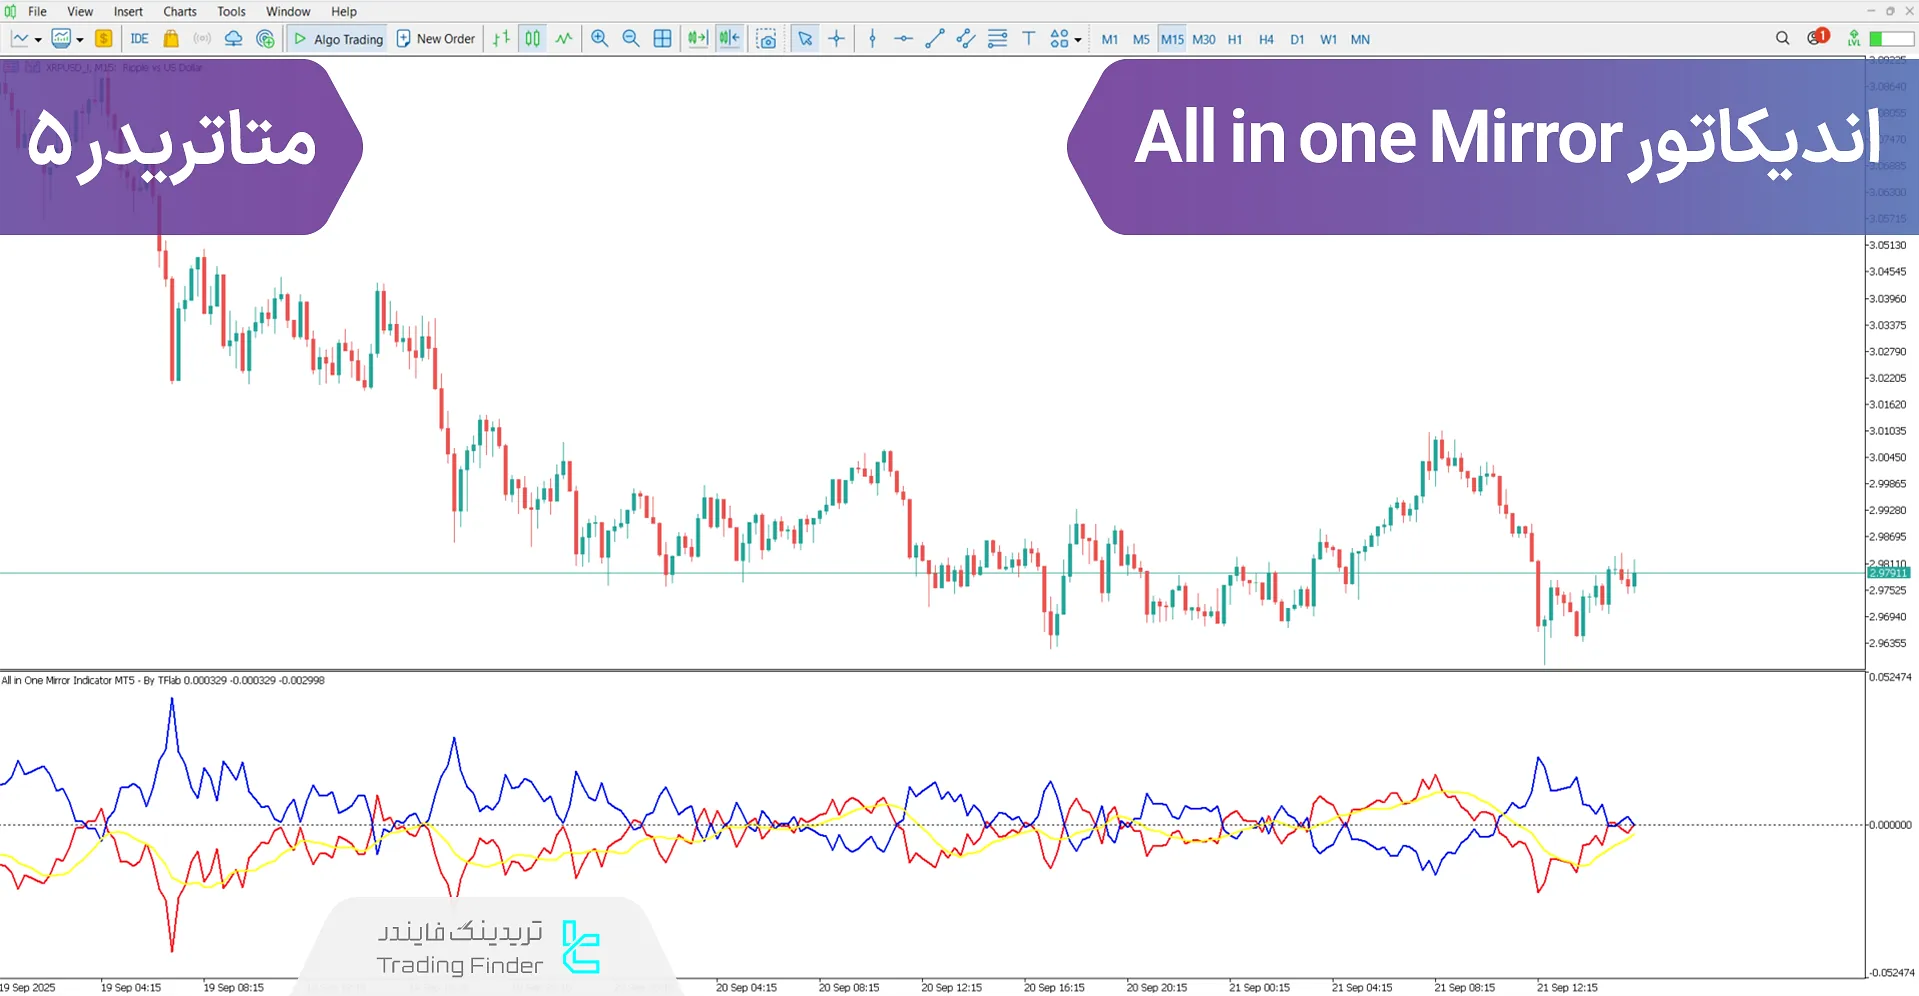Open the MQL5 Market shopping bag
The width and height of the screenshot is (1919, 996).
point(169,38)
